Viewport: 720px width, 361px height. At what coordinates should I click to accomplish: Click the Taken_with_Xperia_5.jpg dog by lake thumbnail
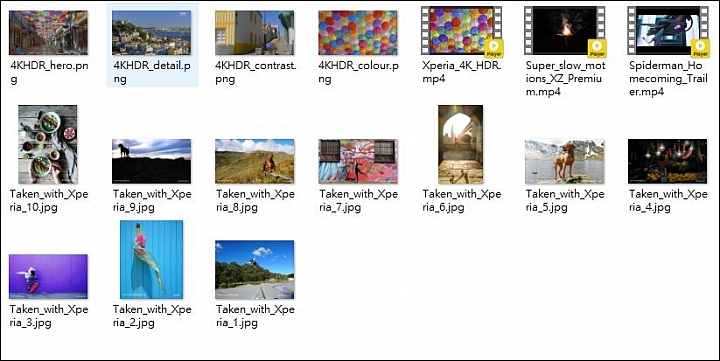pyautogui.click(x=564, y=161)
